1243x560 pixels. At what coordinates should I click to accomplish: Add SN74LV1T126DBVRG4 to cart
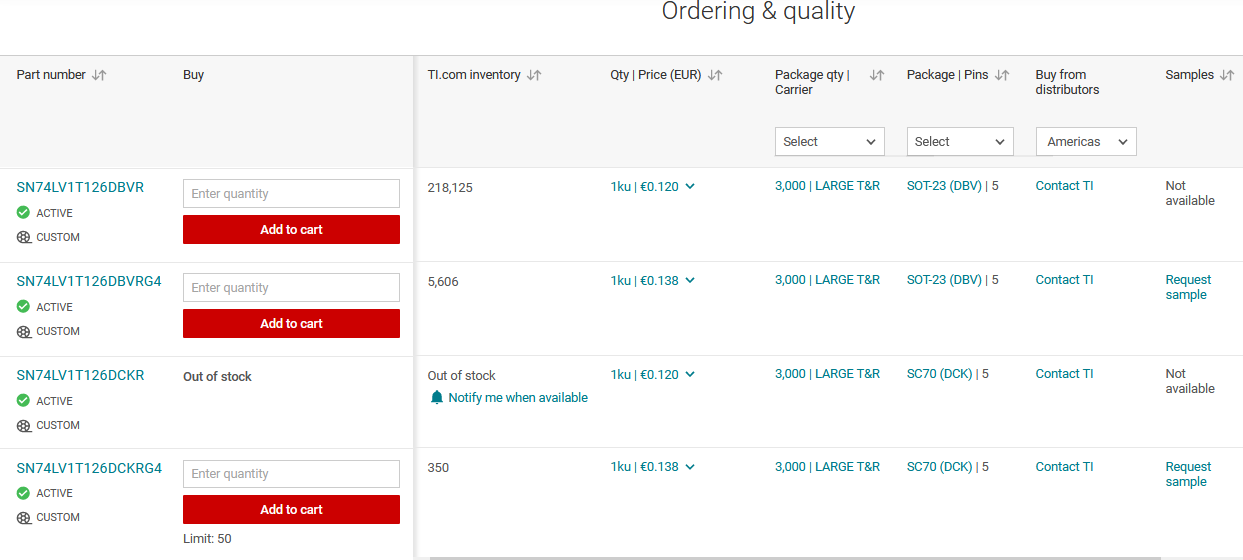291,324
